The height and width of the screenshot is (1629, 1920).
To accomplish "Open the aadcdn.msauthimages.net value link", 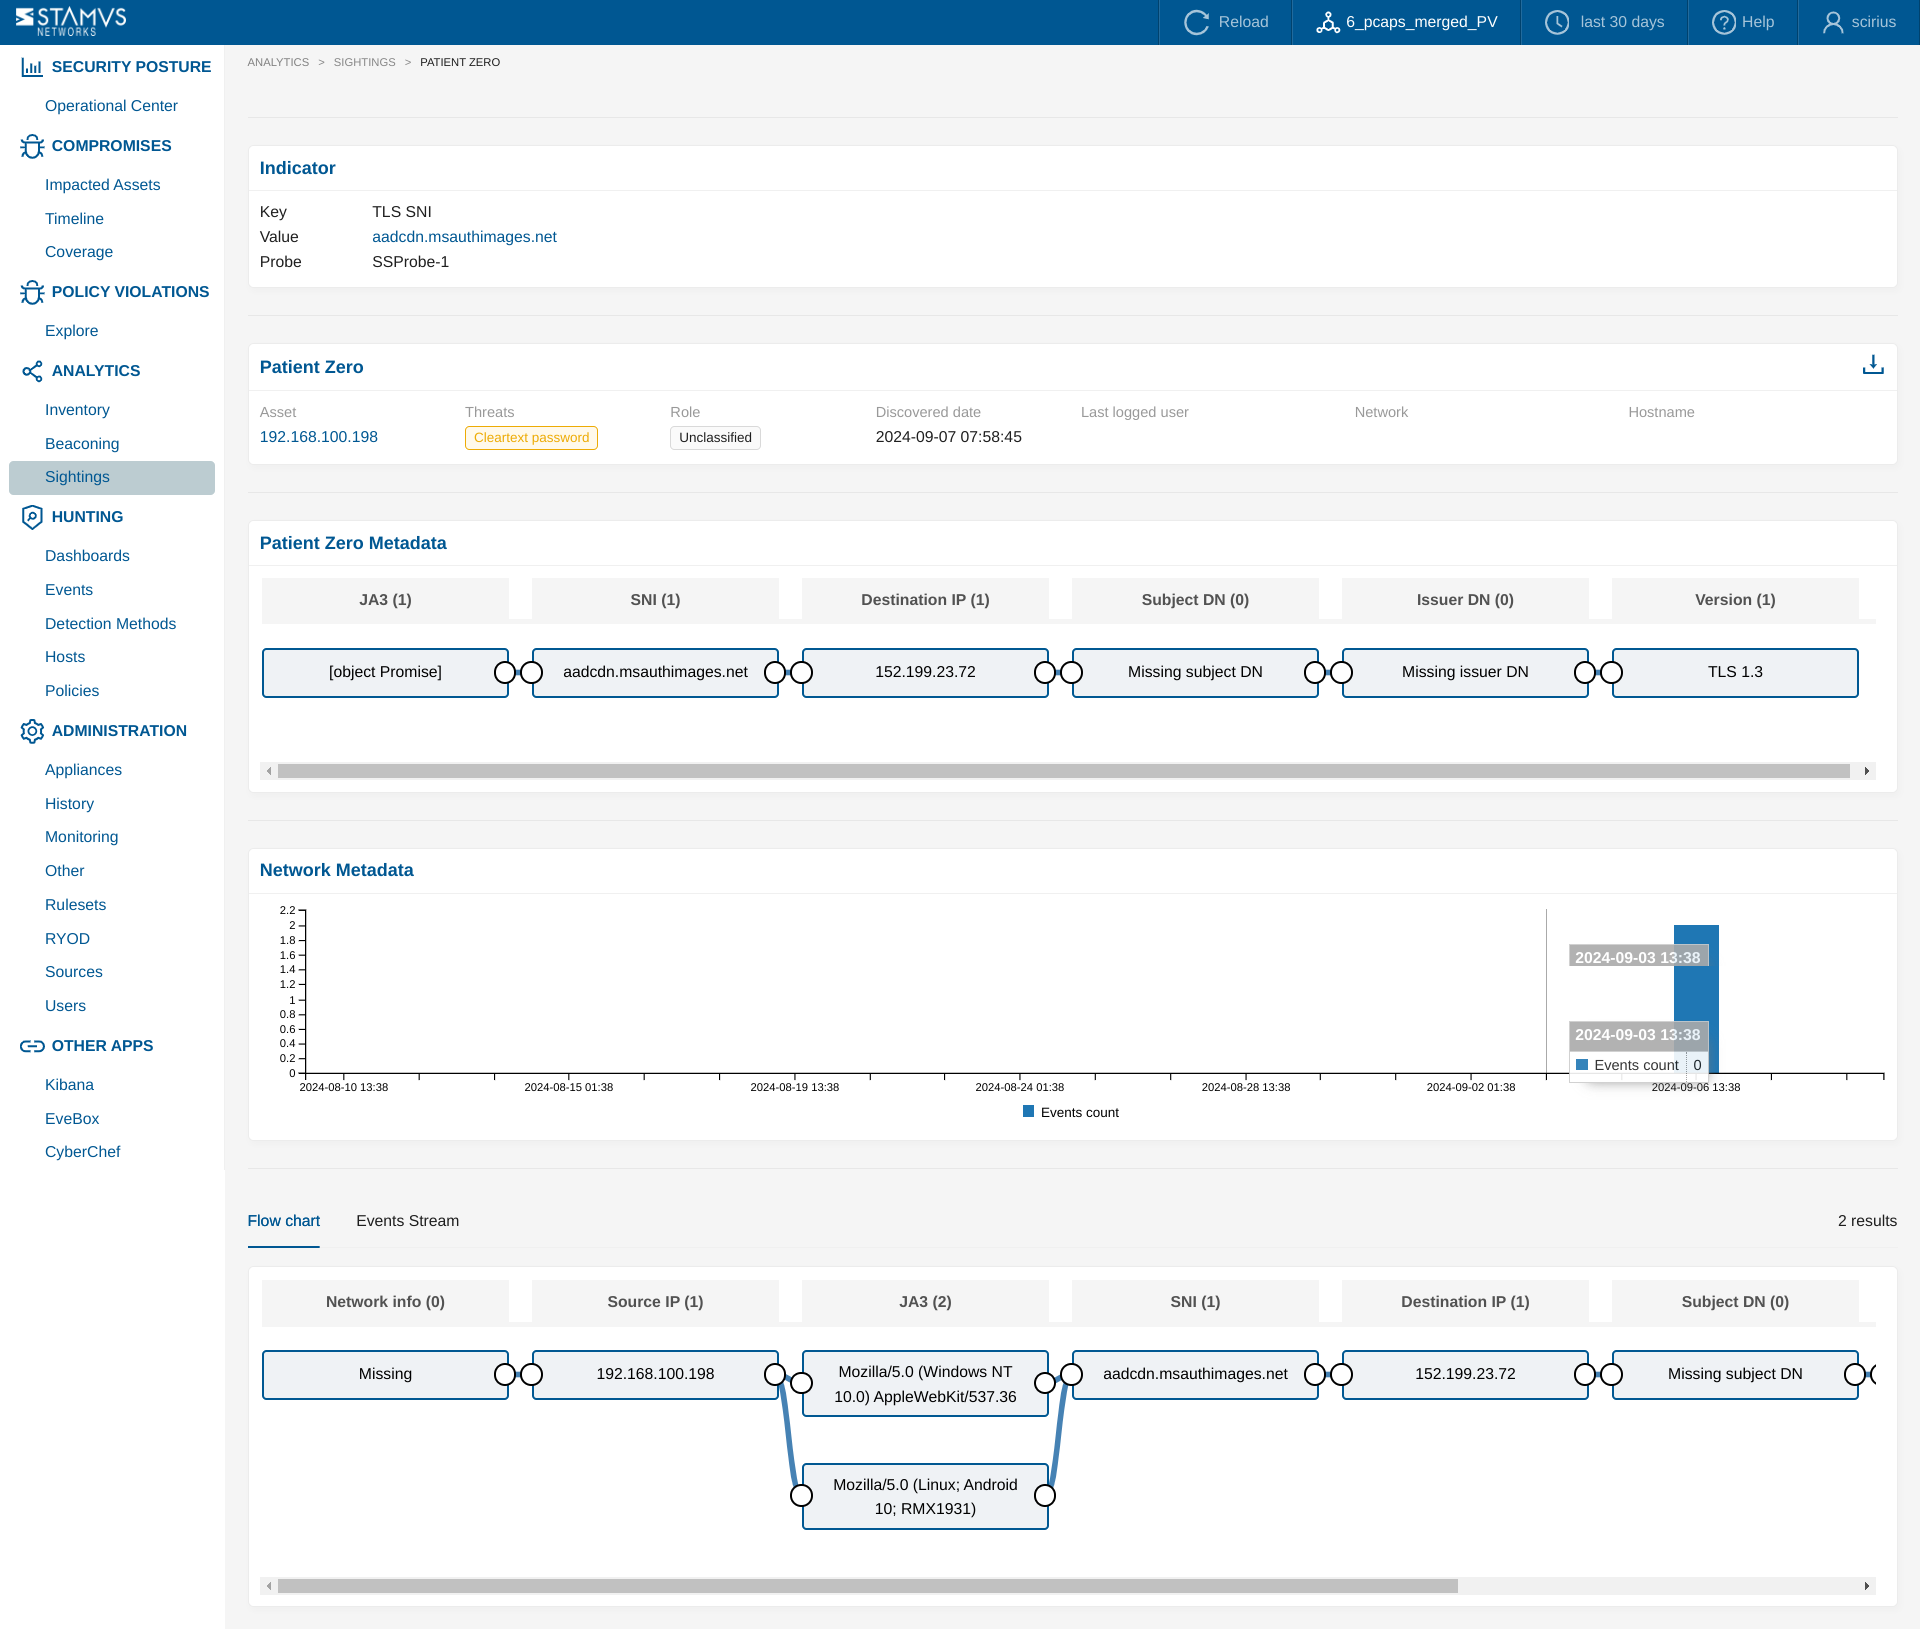I will click(464, 237).
